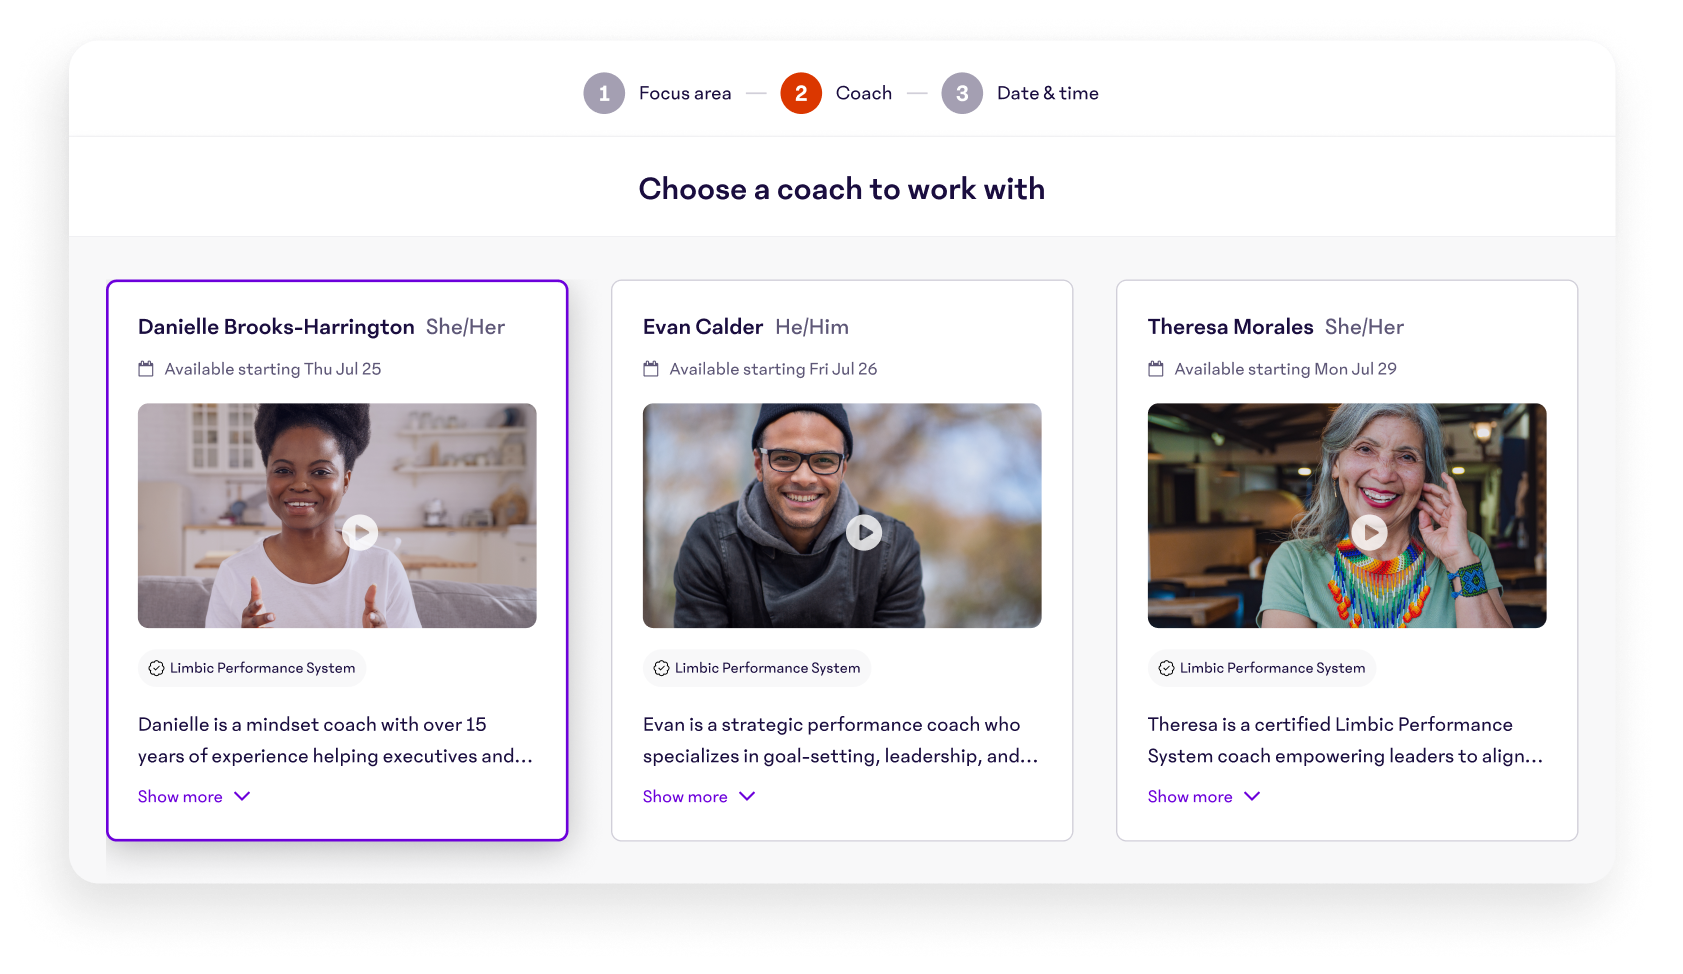Image resolution: width=1683 pixels, height=974 pixels.
Task: Click the step 1 circle icon
Action: point(604,93)
